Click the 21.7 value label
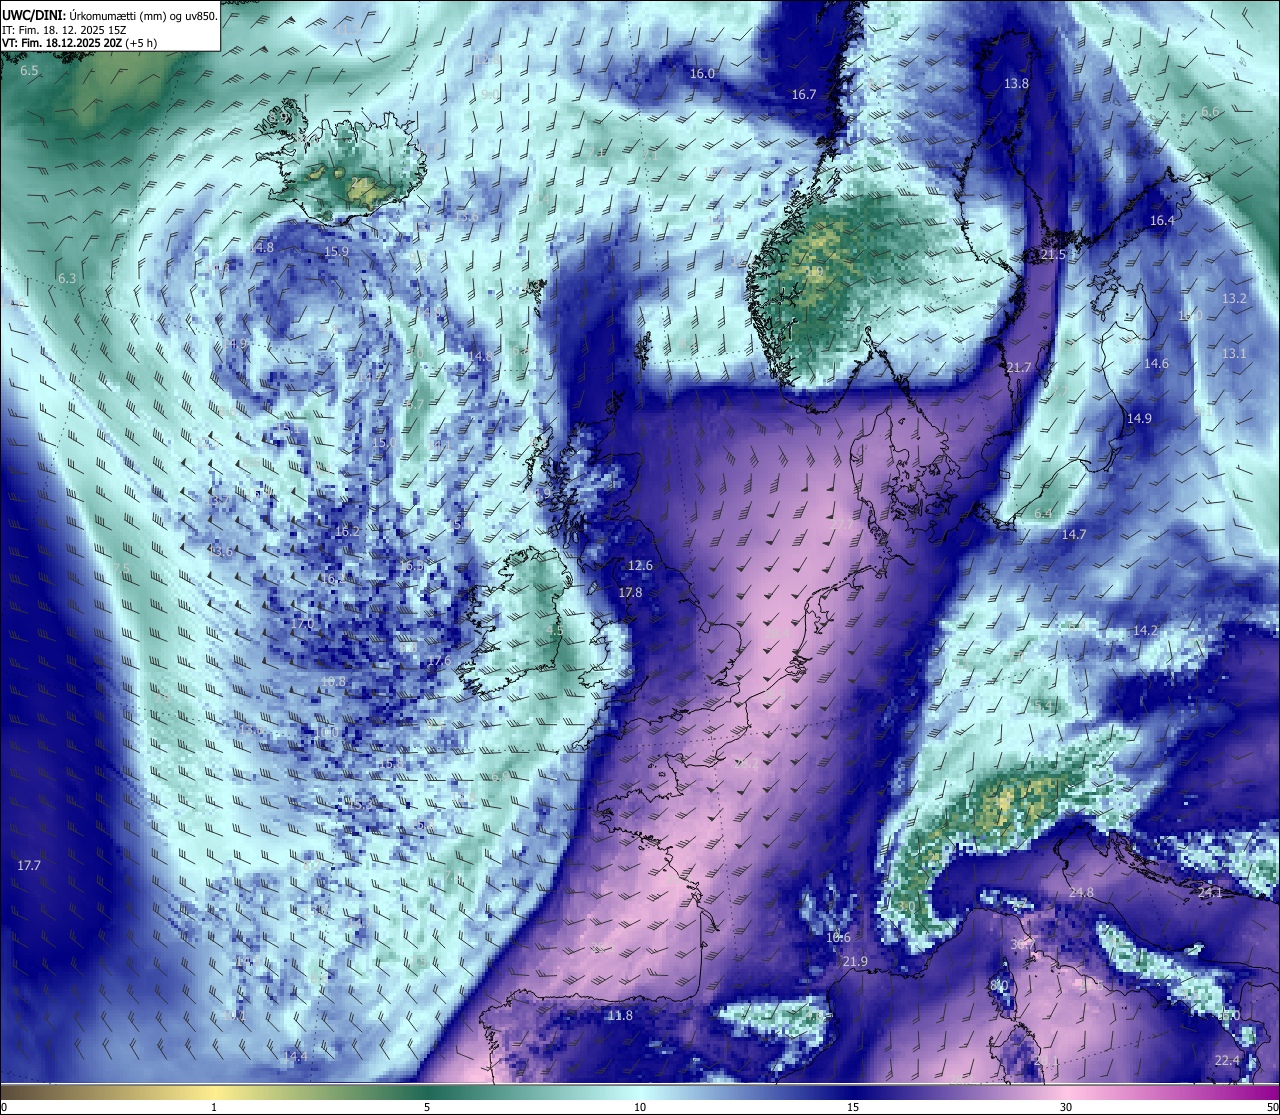The height and width of the screenshot is (1115, 1280). (1018, 368)
